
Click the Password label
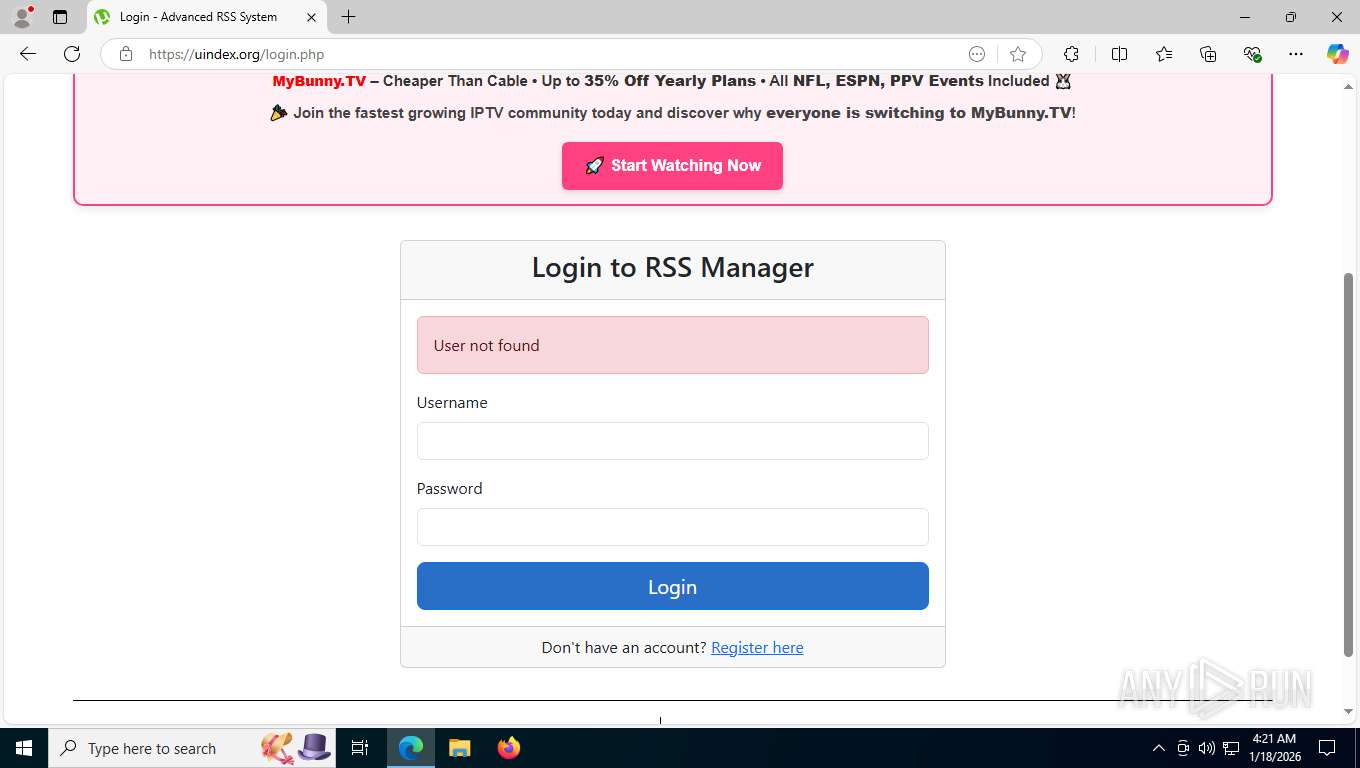pos(449,488)
